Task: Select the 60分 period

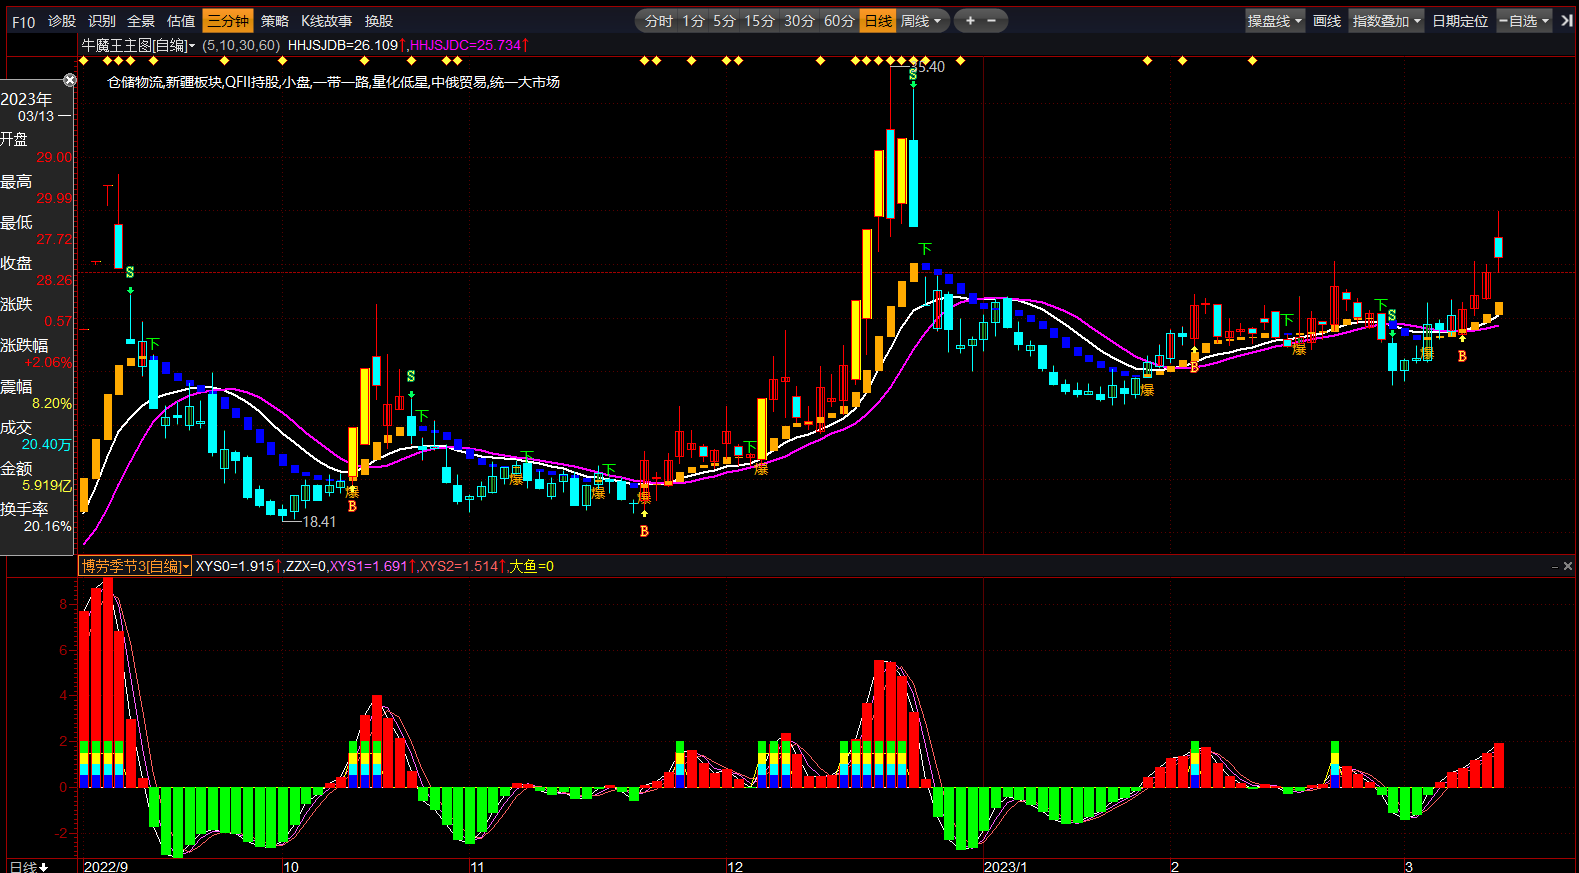Action: pos(839,21)
